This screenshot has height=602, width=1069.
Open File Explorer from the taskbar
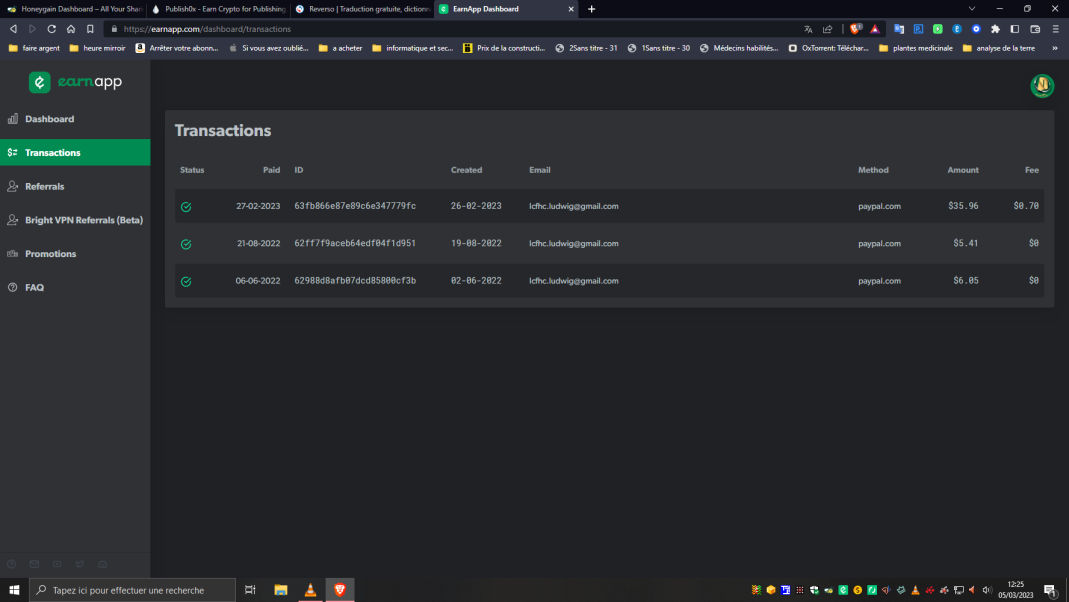[280, 590]
